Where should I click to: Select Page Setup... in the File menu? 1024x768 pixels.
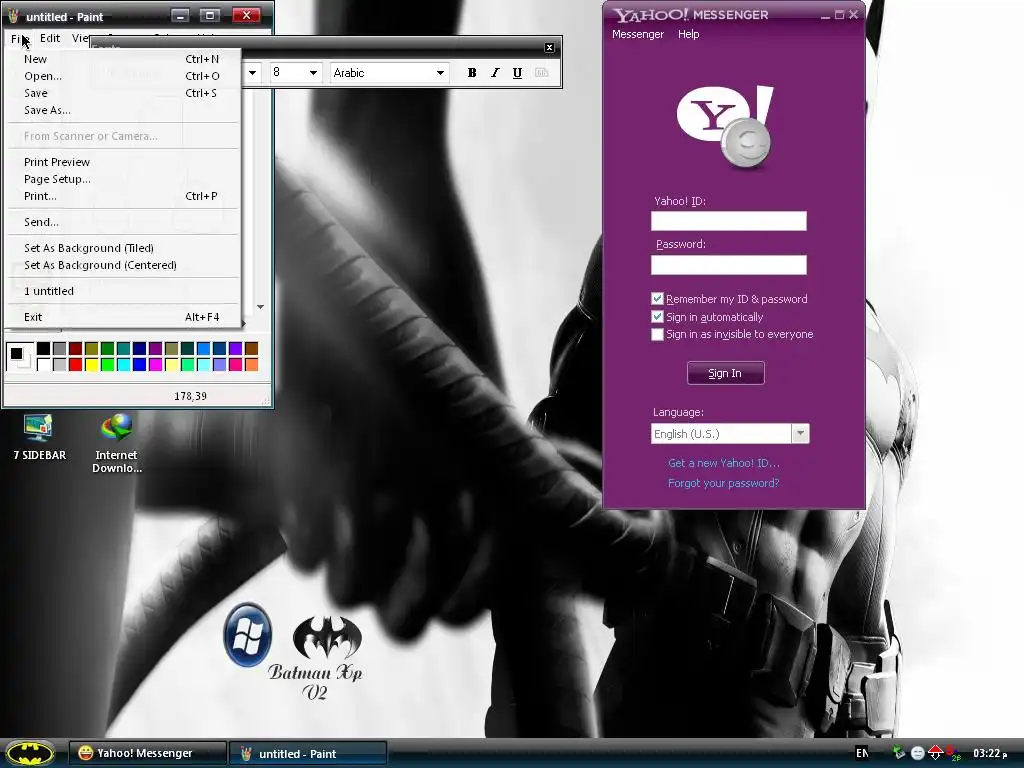(123, 179)
